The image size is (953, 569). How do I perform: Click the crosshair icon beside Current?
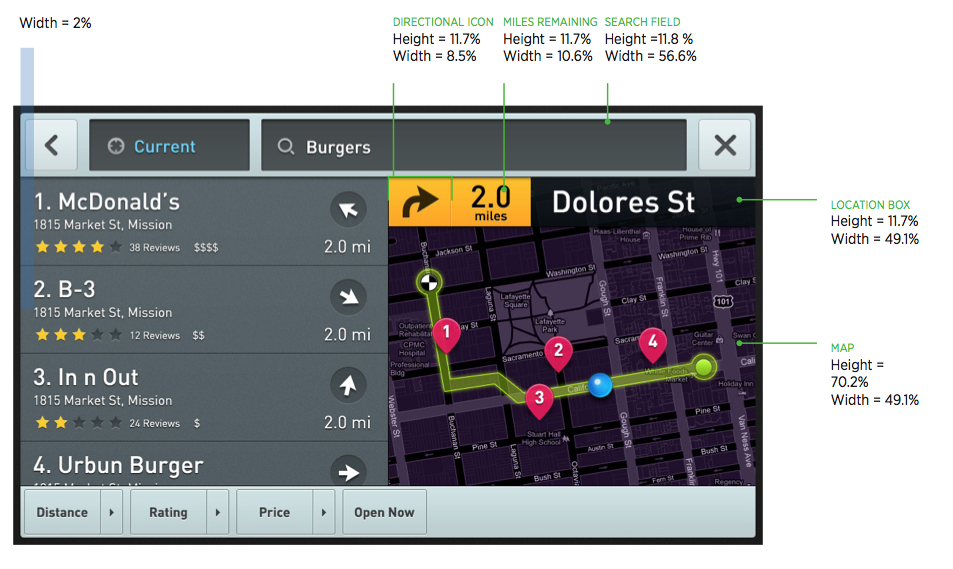(115, 146)
